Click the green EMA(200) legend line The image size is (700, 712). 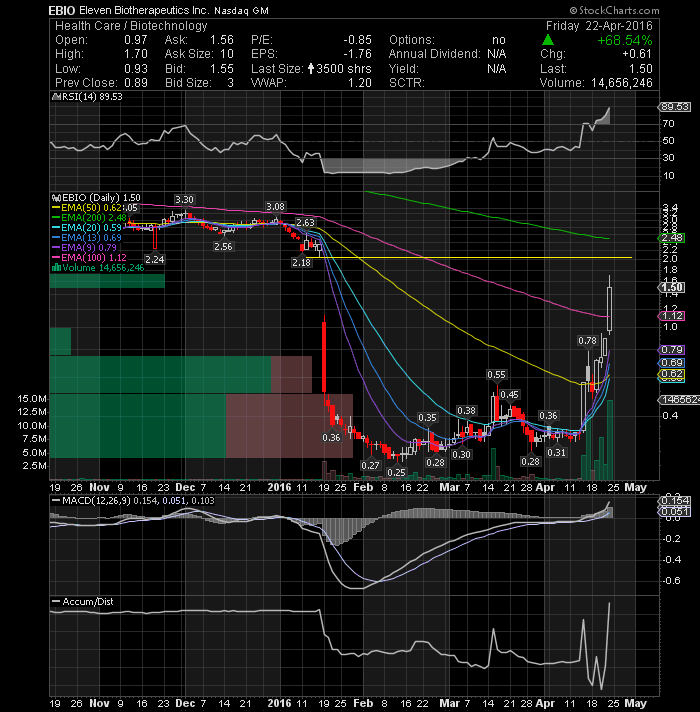tap(56, 218)
